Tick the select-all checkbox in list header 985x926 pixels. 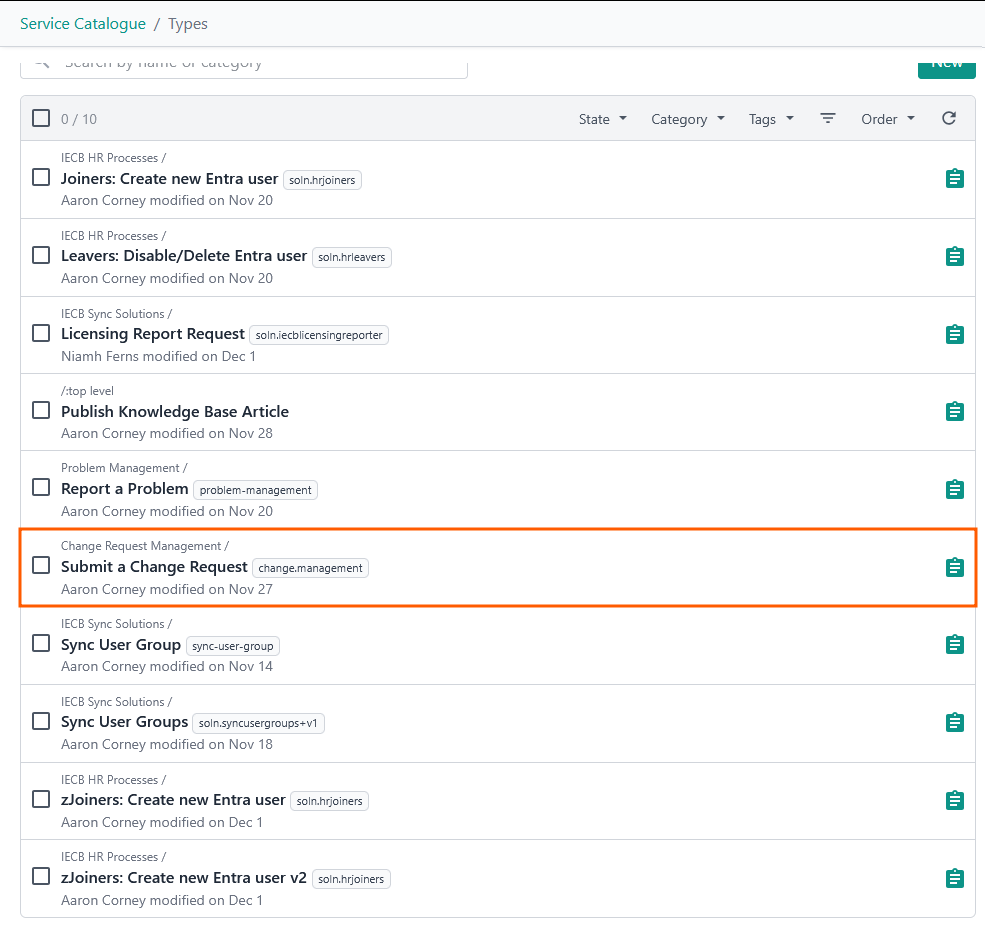click(x=41, y=118)
